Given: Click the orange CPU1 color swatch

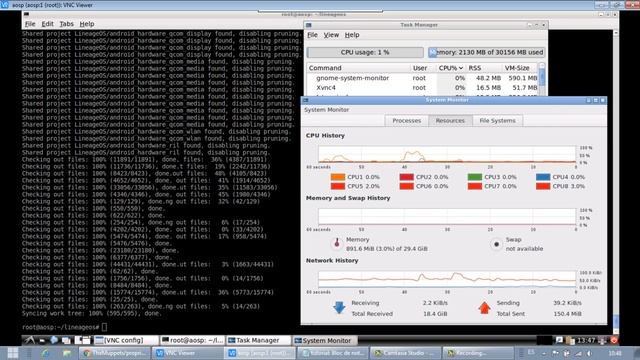Looking at the screenshot, I should click(338, 177).
